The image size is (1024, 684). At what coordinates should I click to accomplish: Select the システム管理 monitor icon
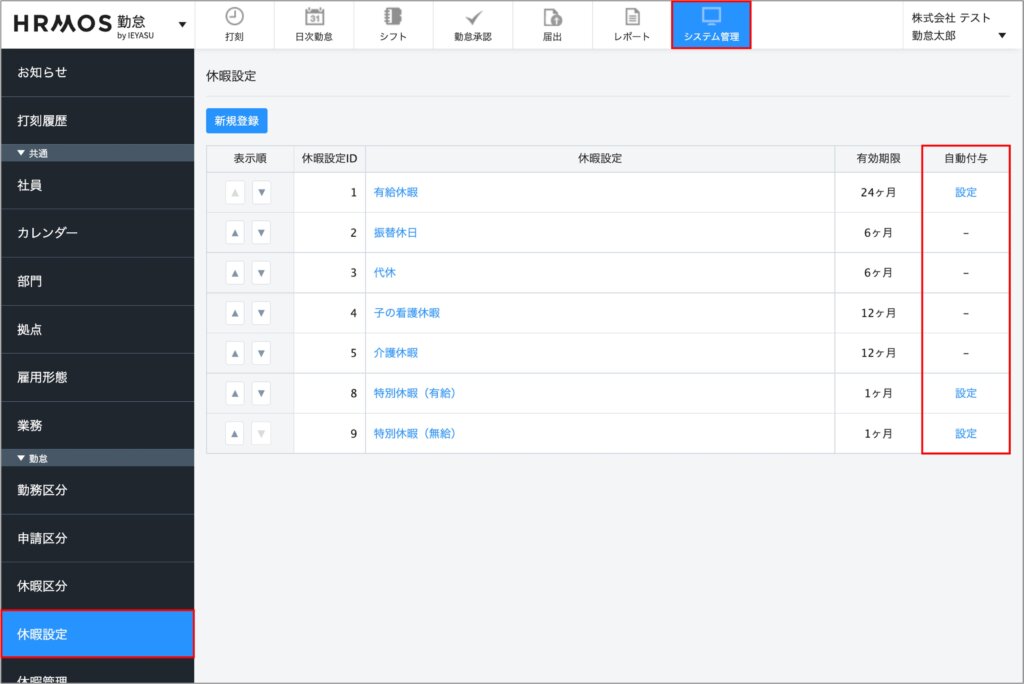(711, 16)
